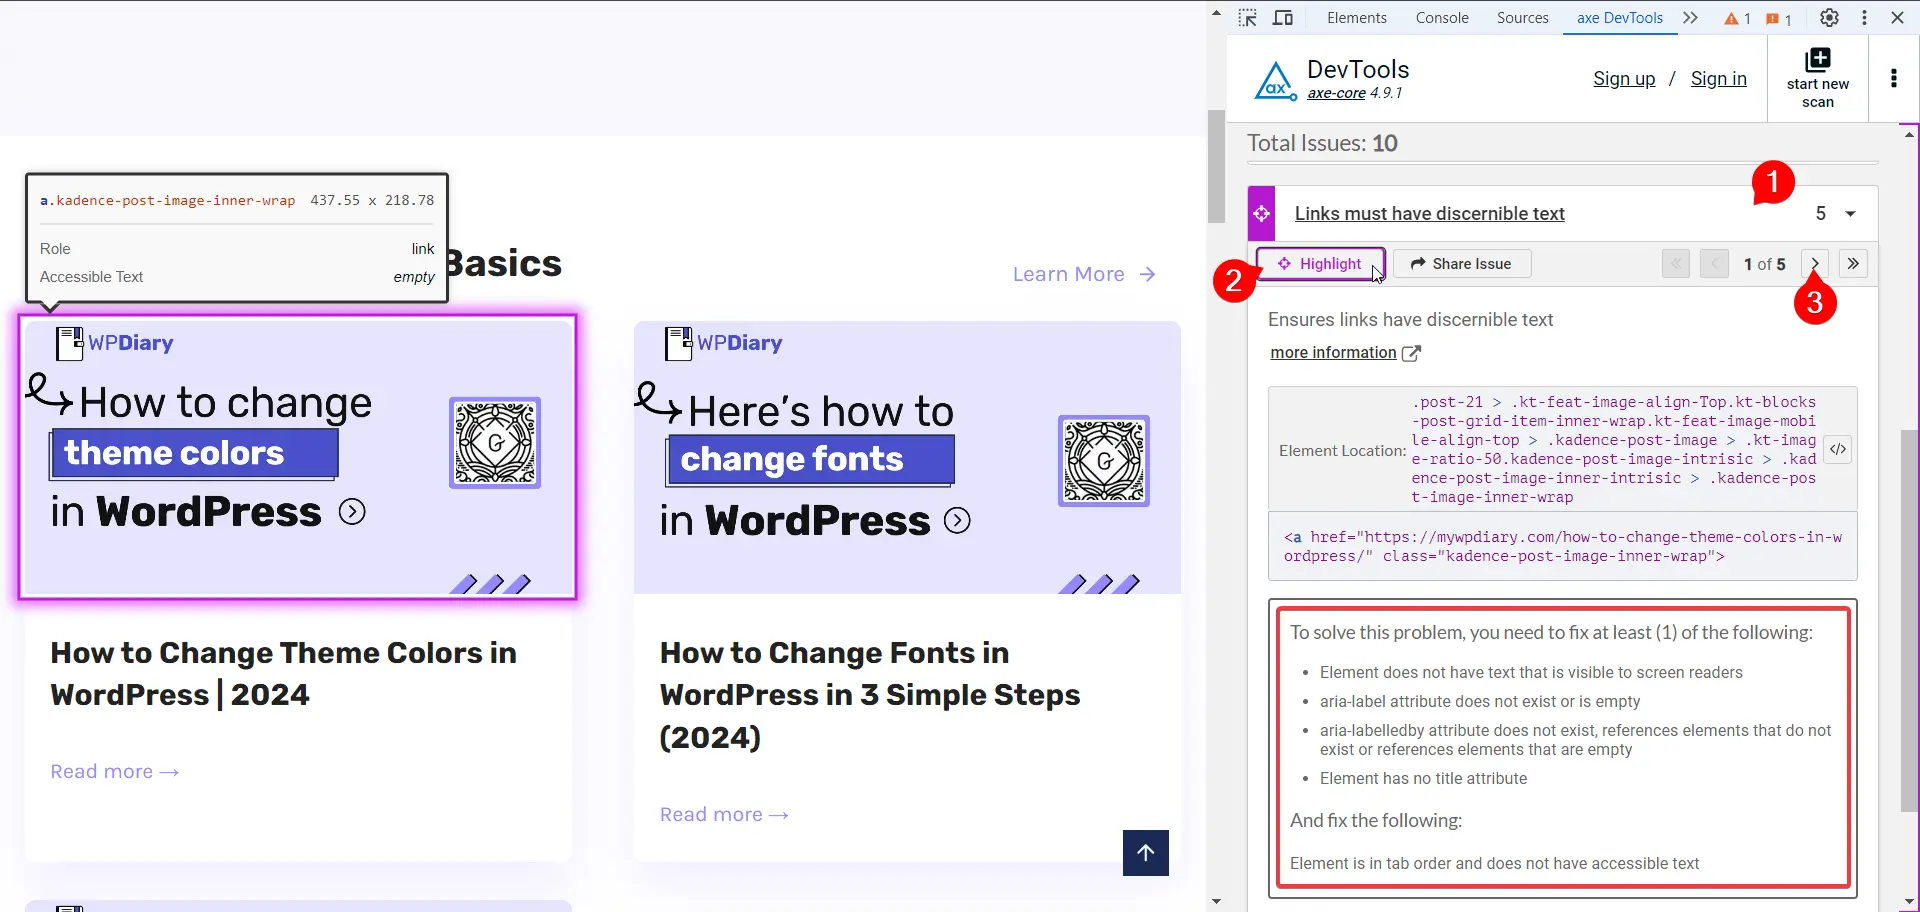This screenshot has width=1920, height=912.
Task: Click the Total Issues: 10 text
Action: coord(1322,143)
